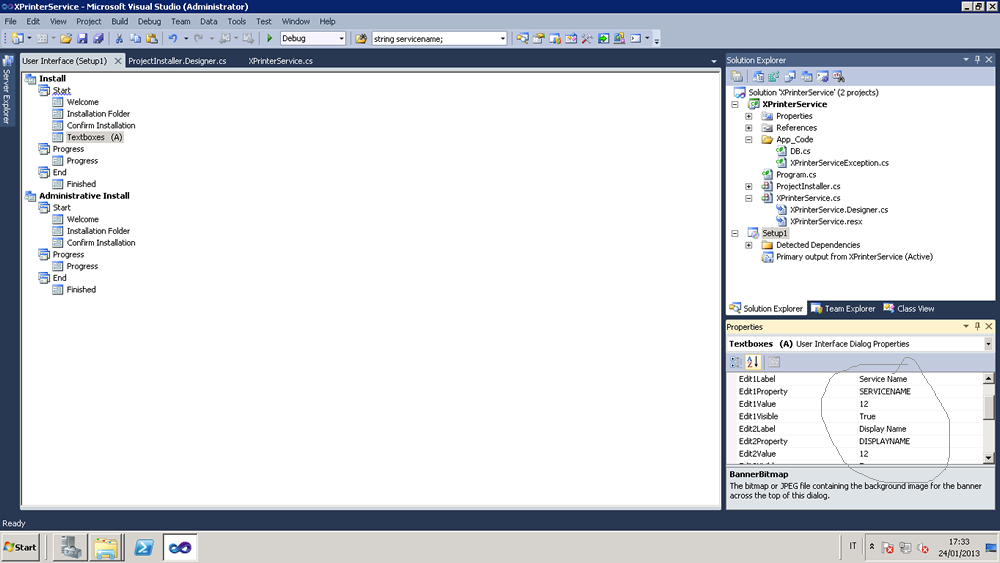Screen dimensions: 1000x563
Task: Collapse the XPrinterService project node
Action: (735, 104)
